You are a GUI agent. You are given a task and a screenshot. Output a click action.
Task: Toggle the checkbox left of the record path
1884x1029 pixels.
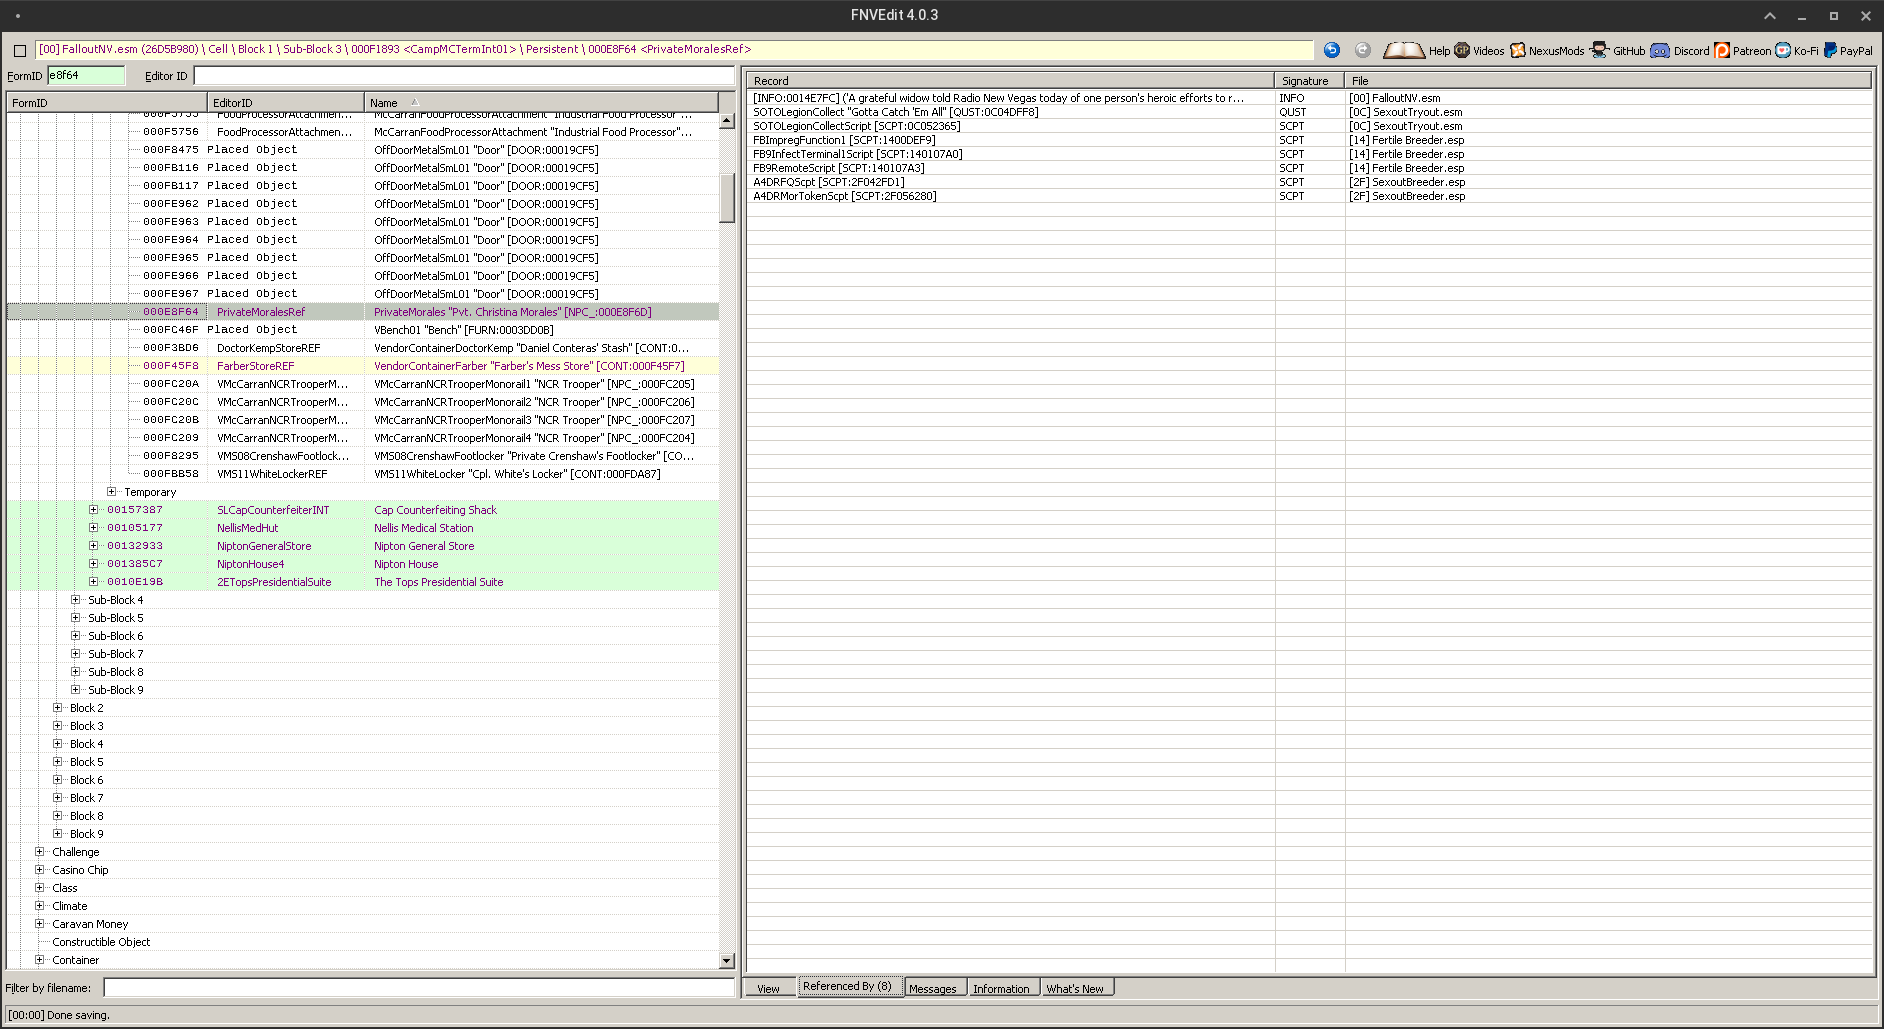pos(19,50)
